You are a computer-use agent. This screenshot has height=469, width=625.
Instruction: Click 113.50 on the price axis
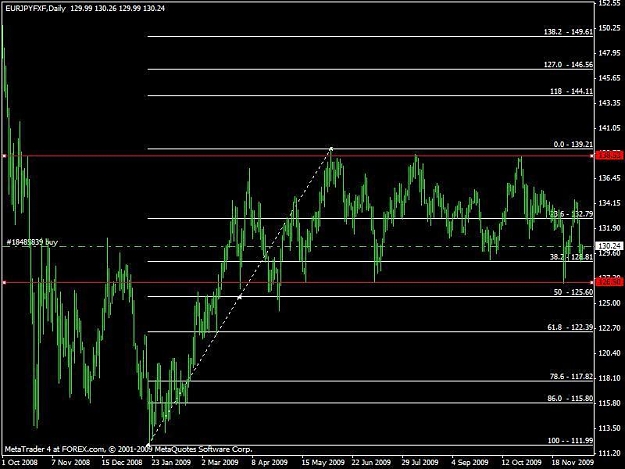coord(609,428)
